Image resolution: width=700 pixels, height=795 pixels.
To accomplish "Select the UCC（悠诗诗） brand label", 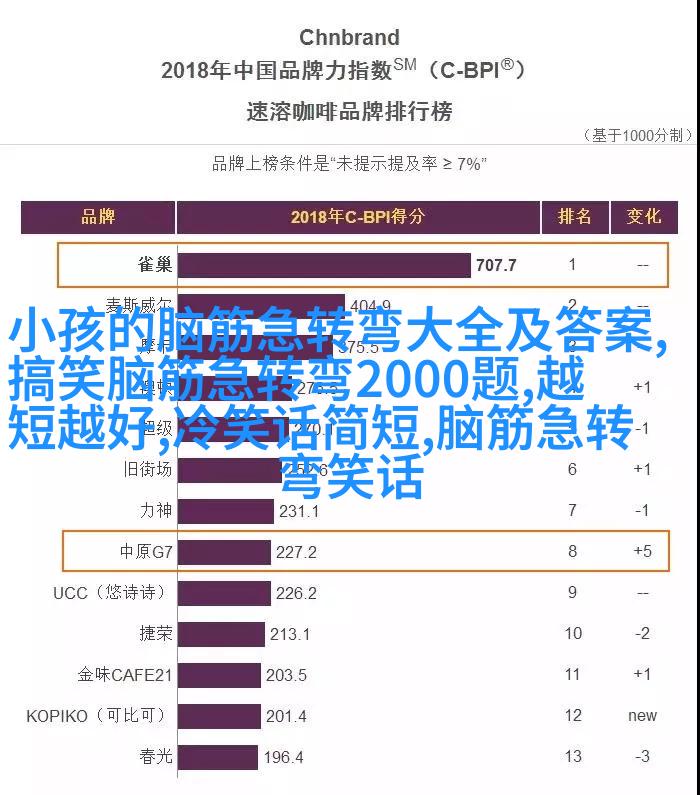I will point(110,592).
